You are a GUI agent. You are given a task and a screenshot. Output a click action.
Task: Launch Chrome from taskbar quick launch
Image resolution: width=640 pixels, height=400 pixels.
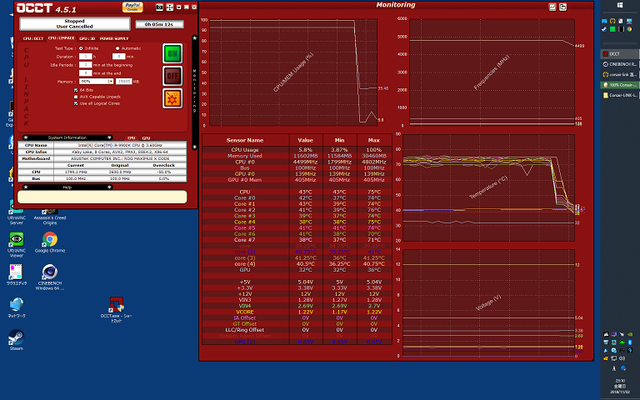click(x=630, y=29)
